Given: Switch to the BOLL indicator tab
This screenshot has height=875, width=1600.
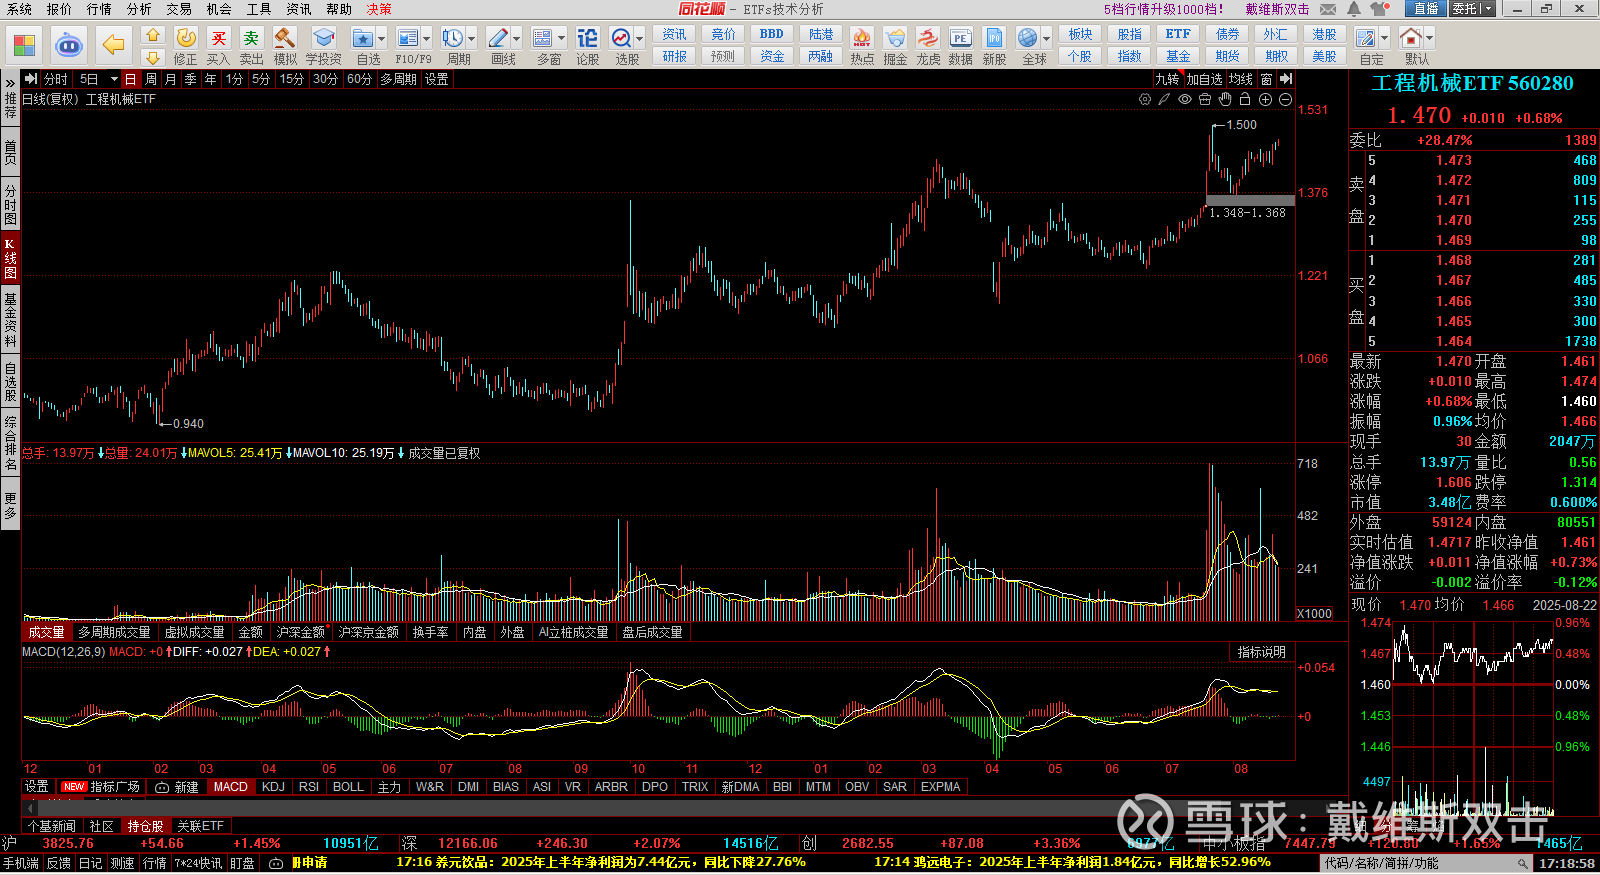Looking at the screenshot, I should coord(348,787).
